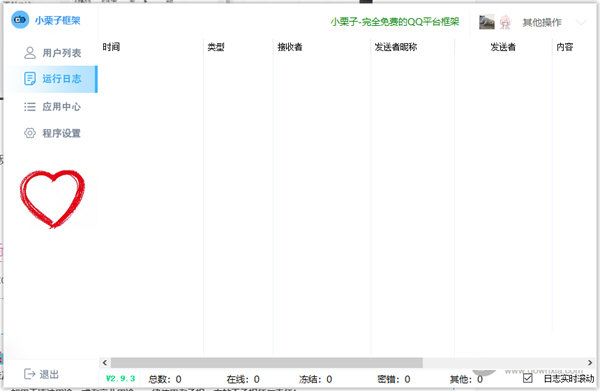
Task: Click the V2.9.3 version label
Action: click(x=121, y=379)
